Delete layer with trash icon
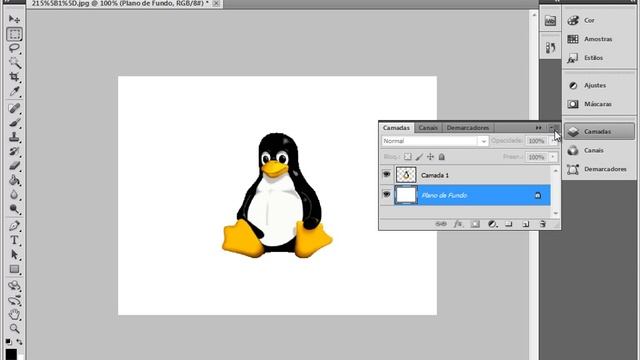 [542, 224]
